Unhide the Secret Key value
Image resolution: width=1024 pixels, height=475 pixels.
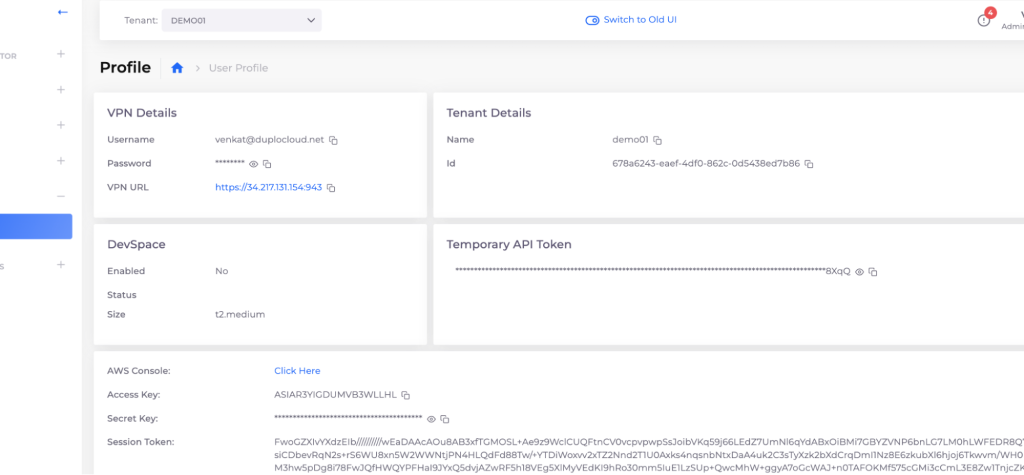[x=431, y=419]
